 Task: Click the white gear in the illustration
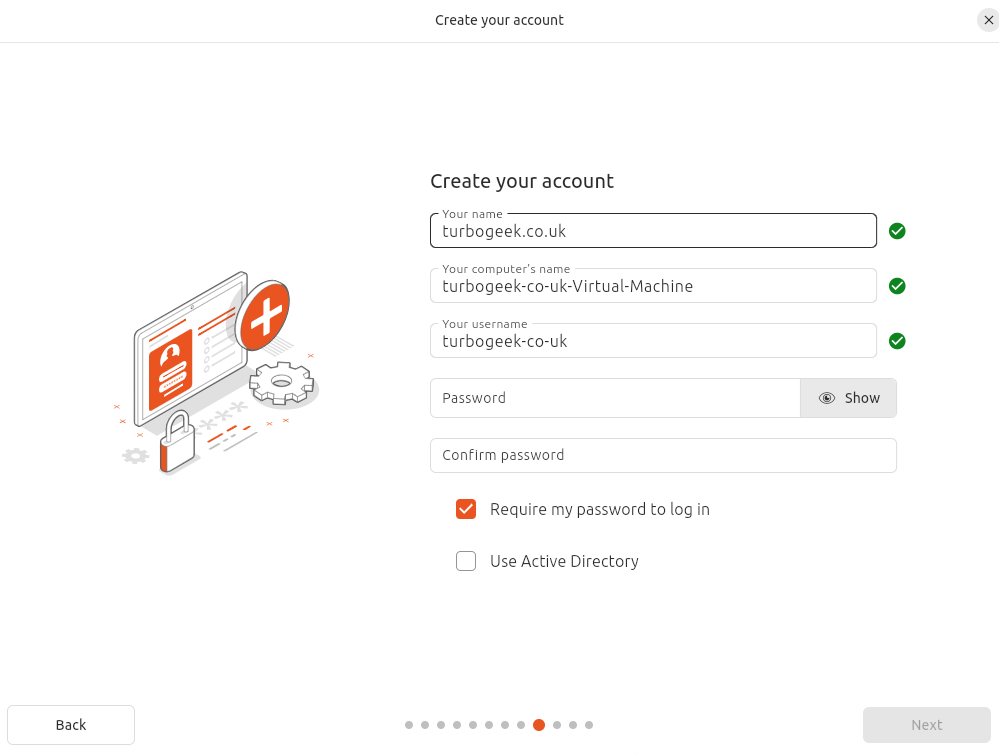click(x=281, y=382)
